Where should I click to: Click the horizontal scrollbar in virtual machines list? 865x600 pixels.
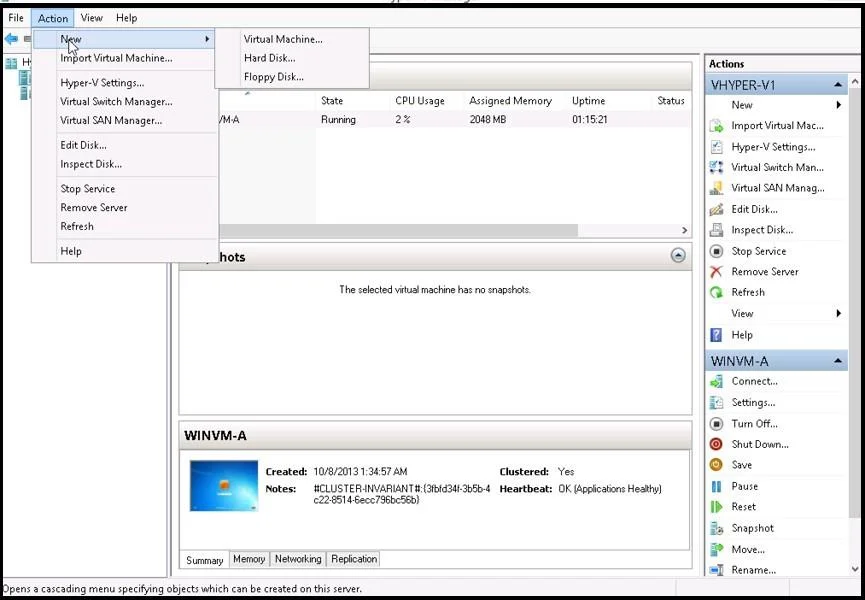pyautogui.click(x=398, y=230)
